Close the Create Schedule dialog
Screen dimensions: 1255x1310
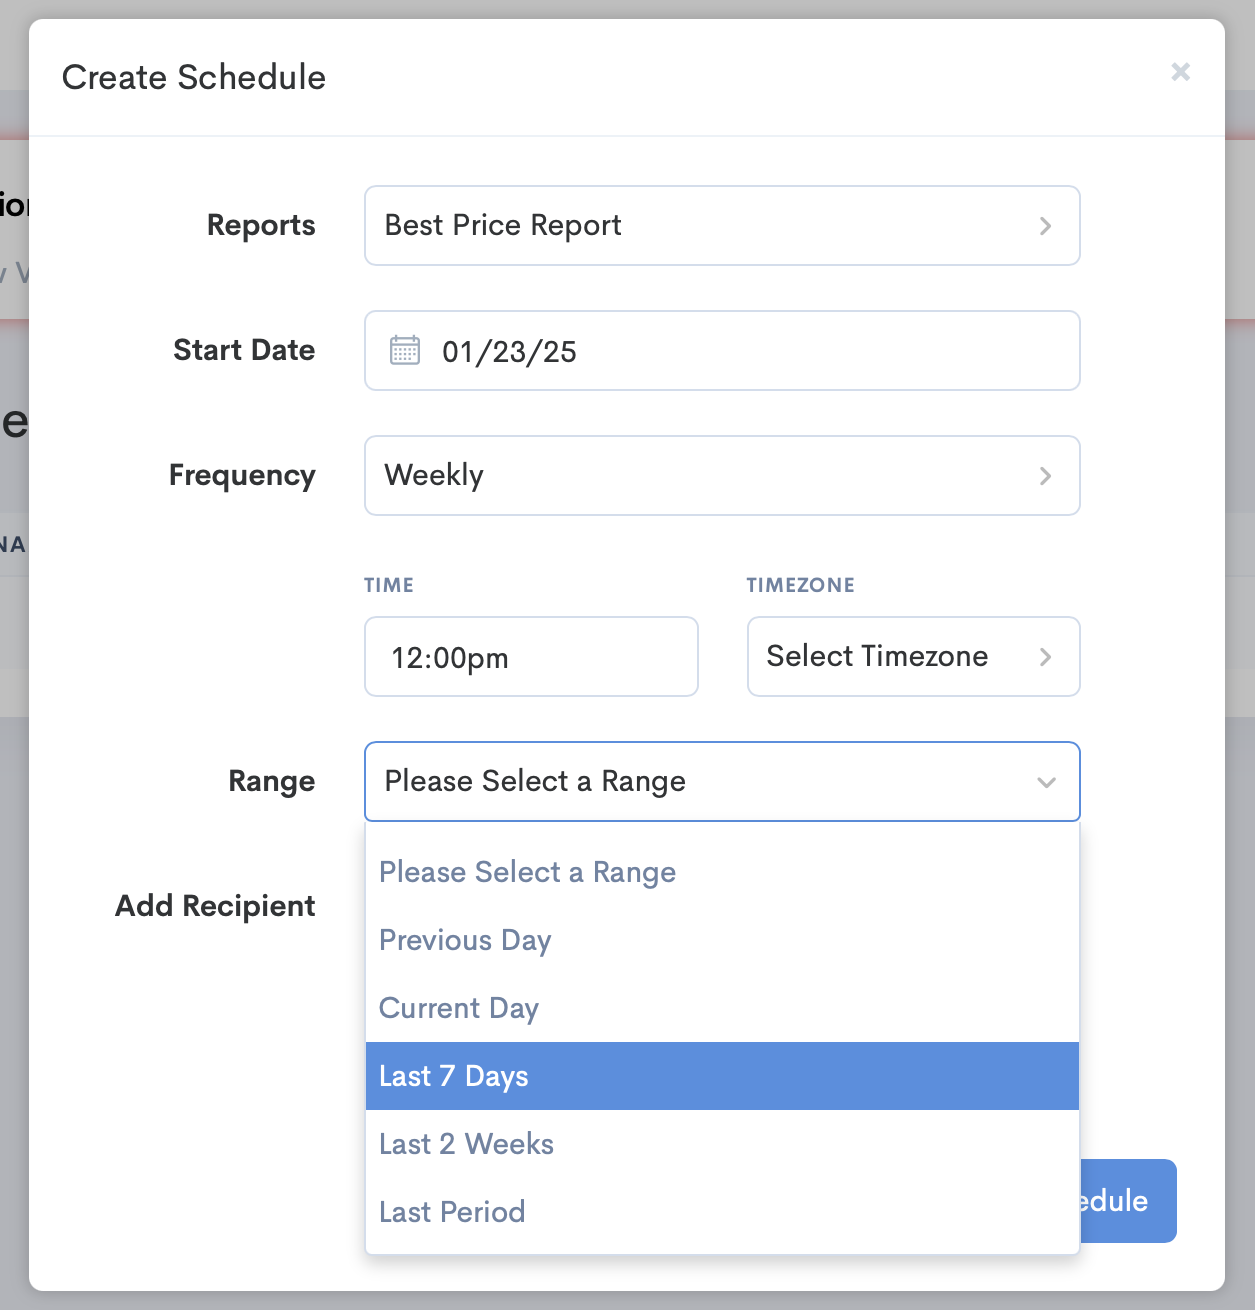pos(1180,72)
